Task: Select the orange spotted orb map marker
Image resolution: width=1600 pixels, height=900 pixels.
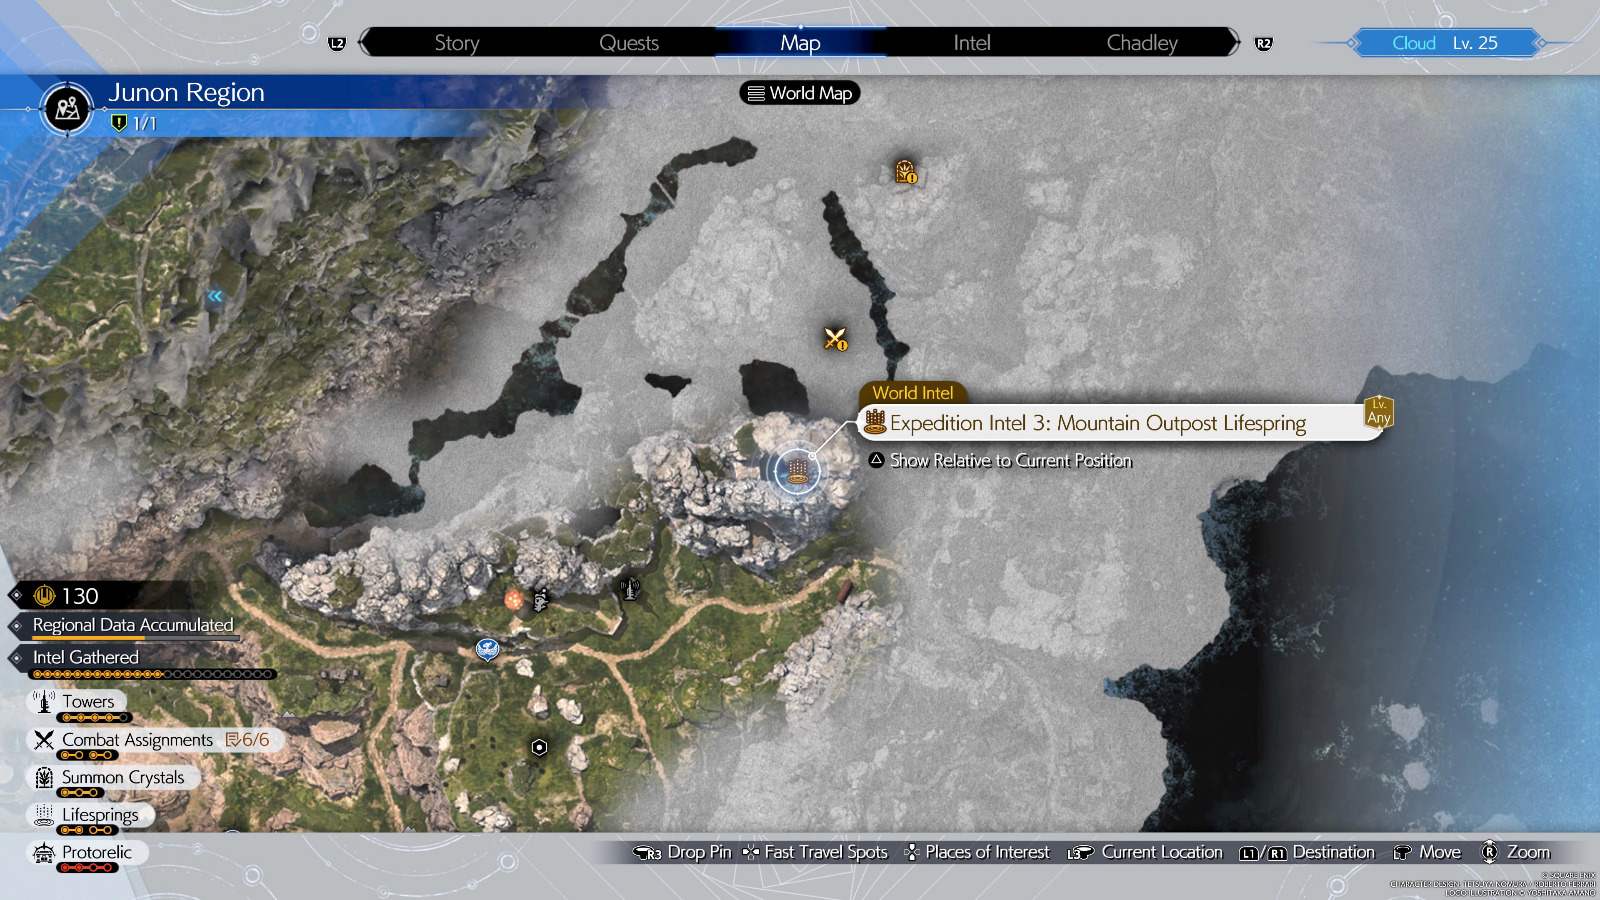Action: 513,600
